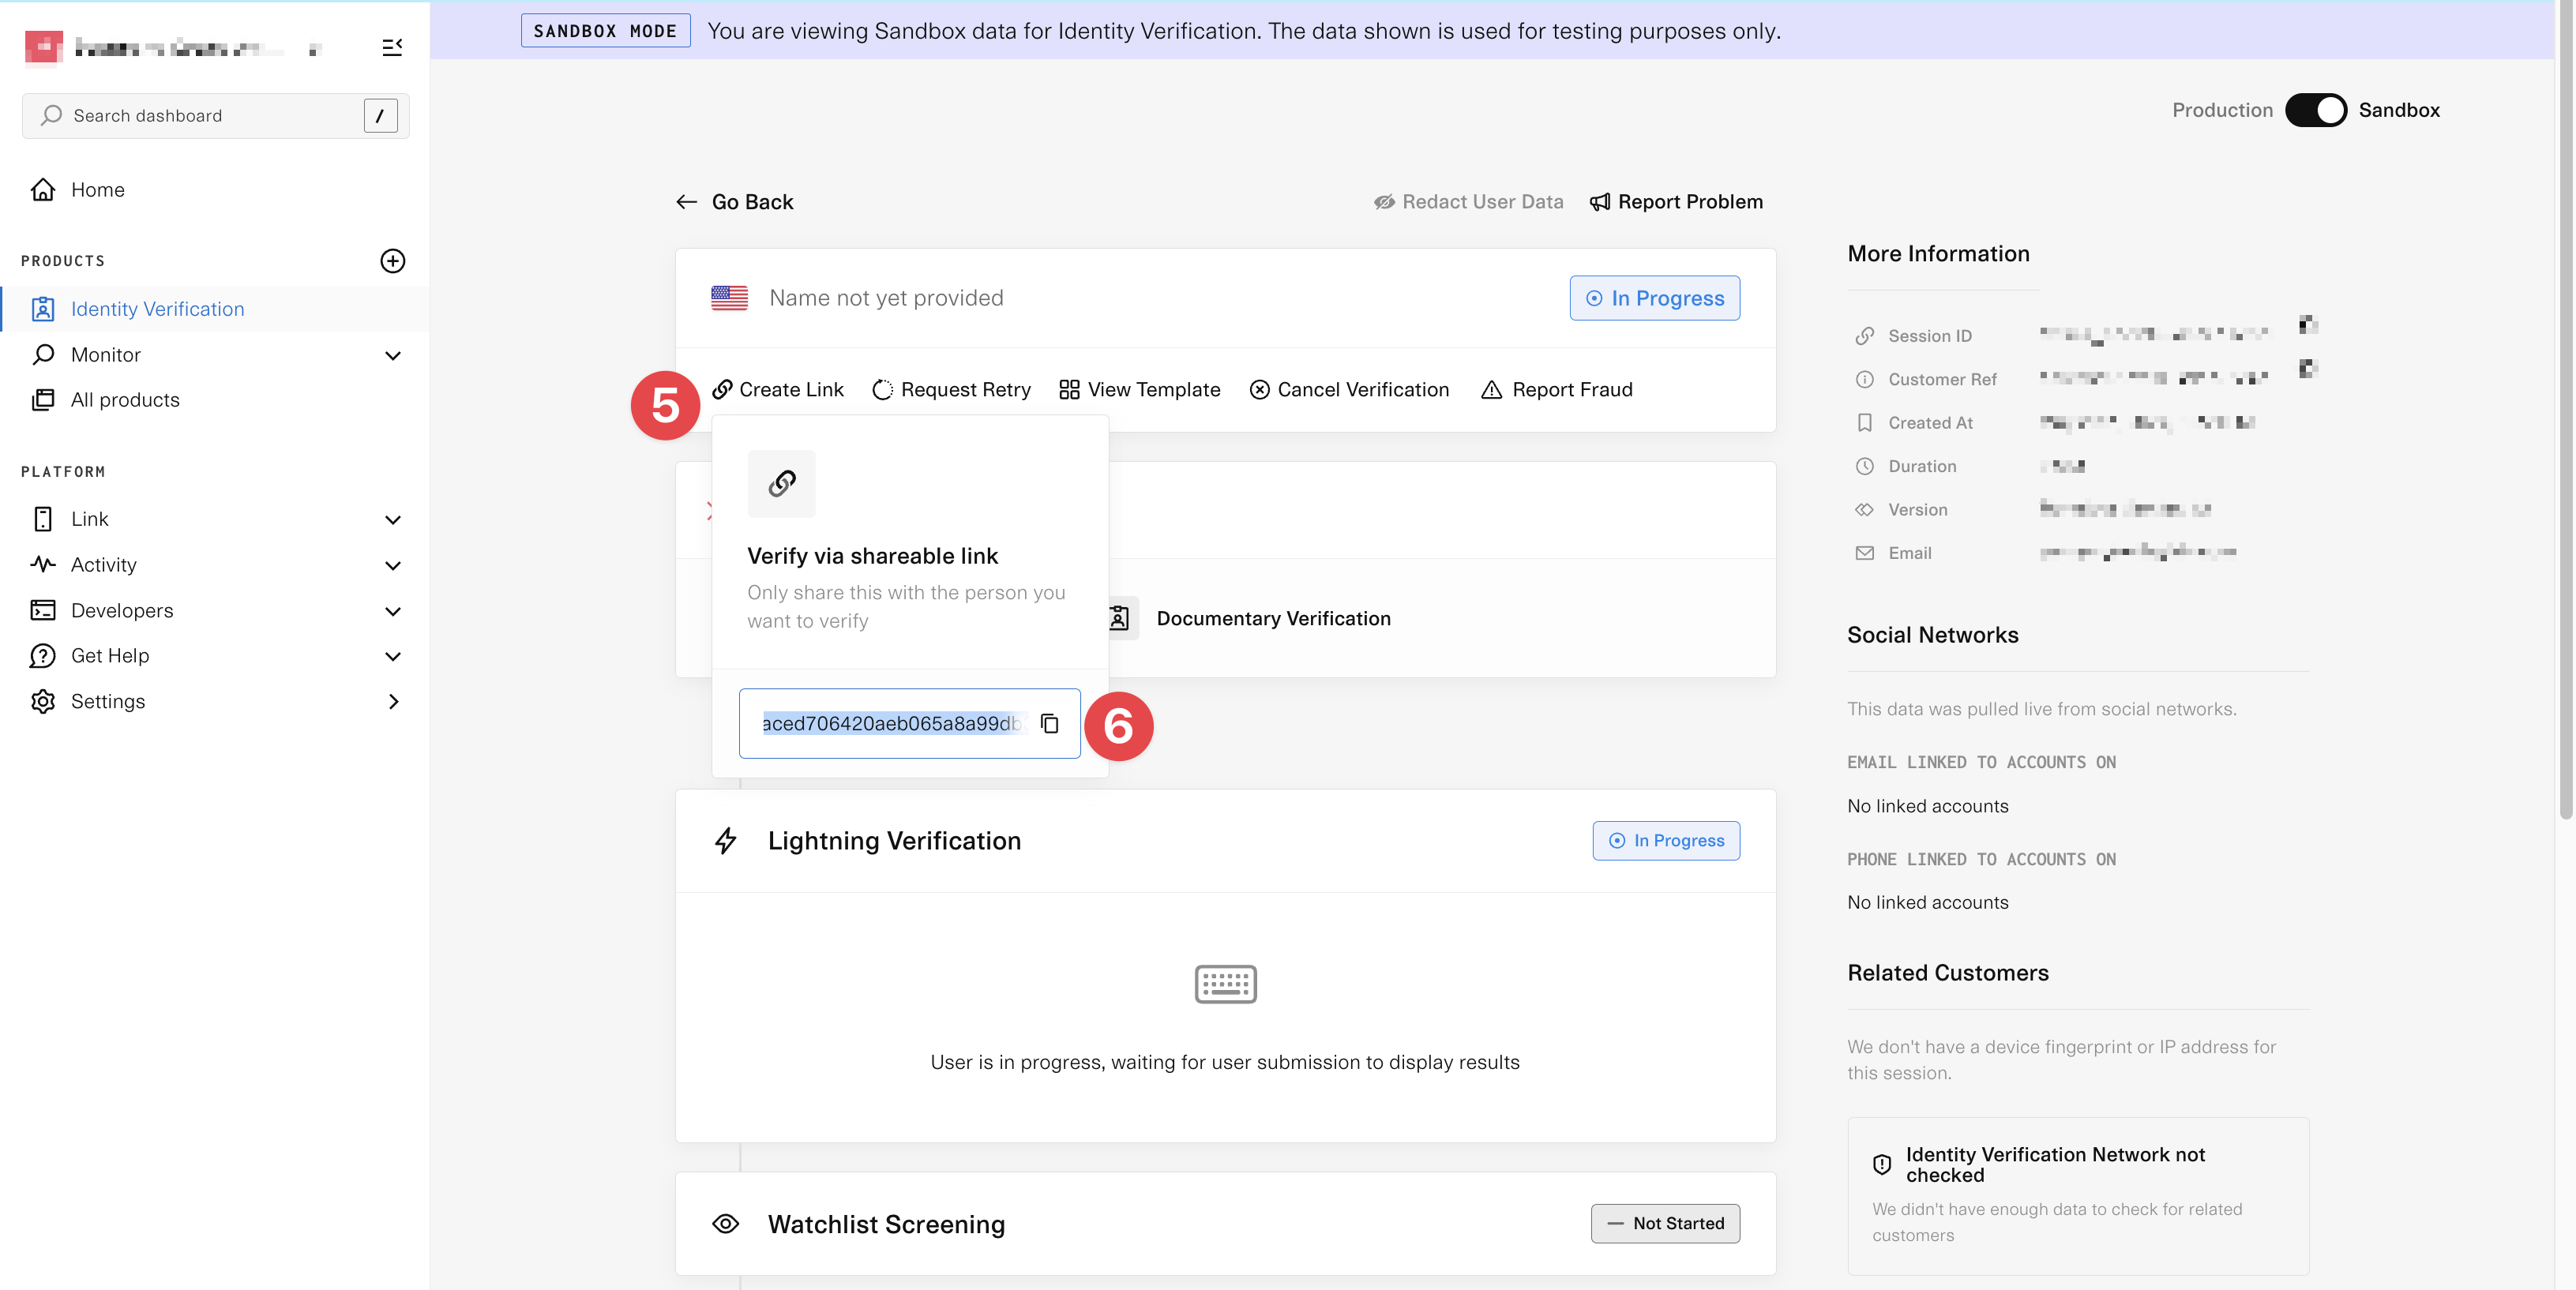
Task: Click Report Problem button
Action: [x=1676, y=202]
